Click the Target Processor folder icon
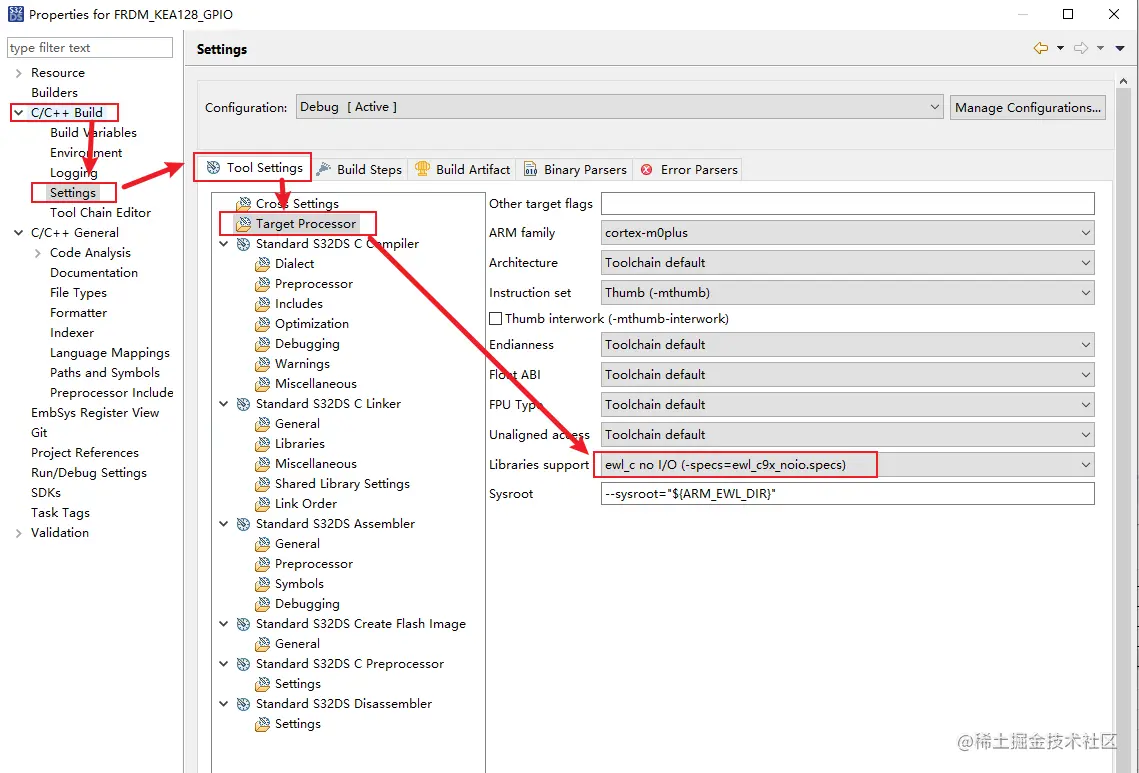The width and height of the screenshot is (1139, 773). pos(243,224)
